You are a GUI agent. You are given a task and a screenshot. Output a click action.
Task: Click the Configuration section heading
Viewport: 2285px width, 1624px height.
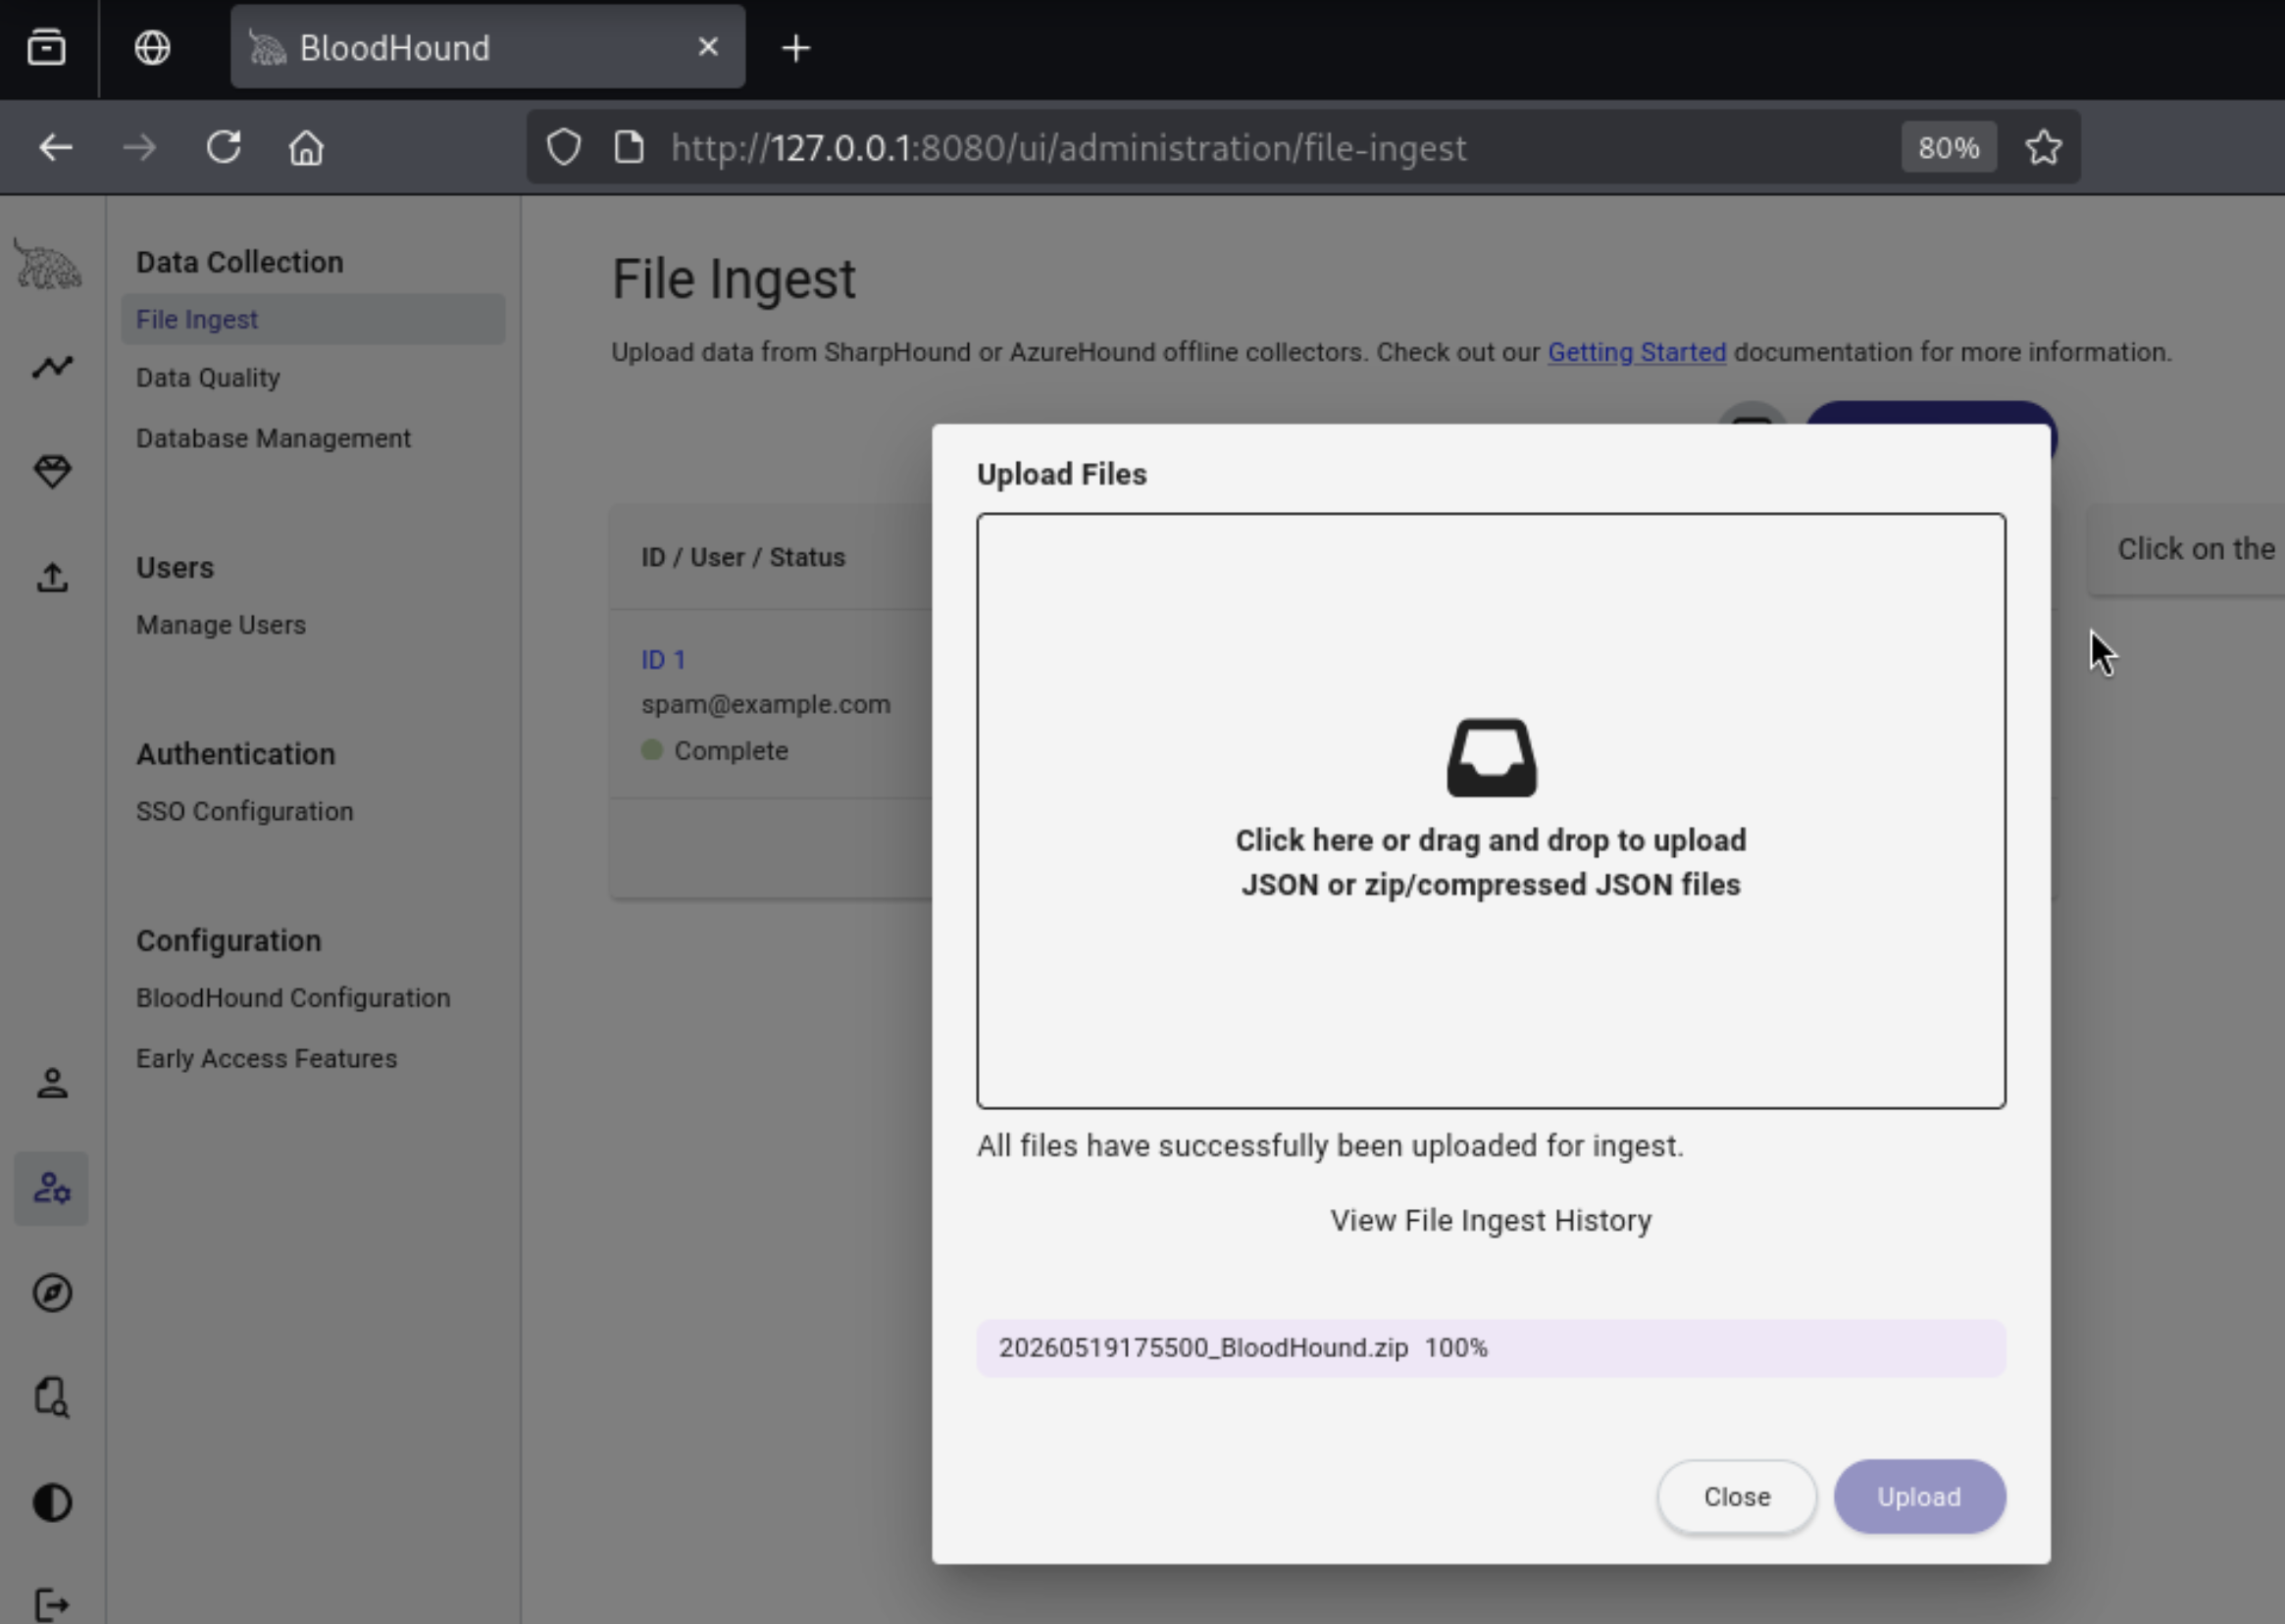click(229, 941)
